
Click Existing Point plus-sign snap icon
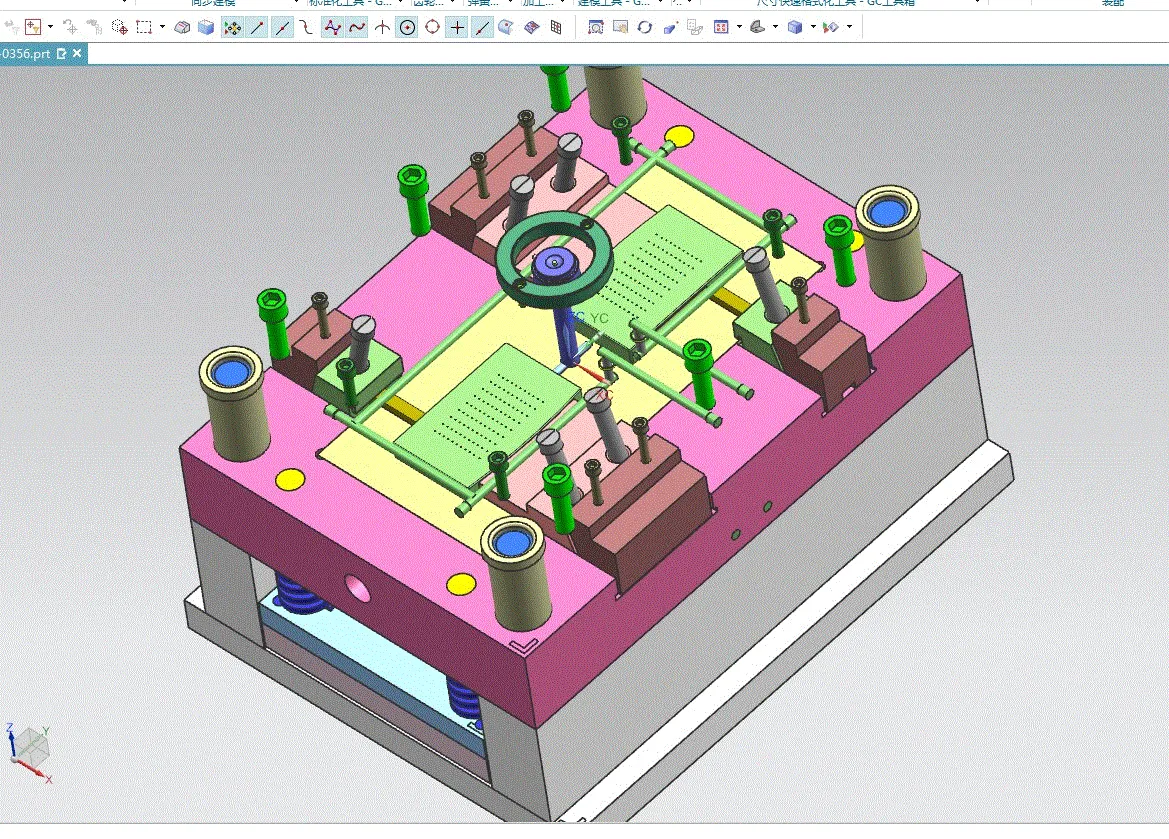tap(457, 28)
